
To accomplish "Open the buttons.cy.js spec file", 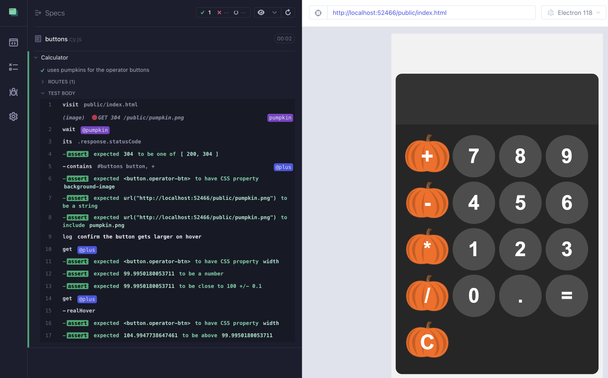I will [63, 39].
